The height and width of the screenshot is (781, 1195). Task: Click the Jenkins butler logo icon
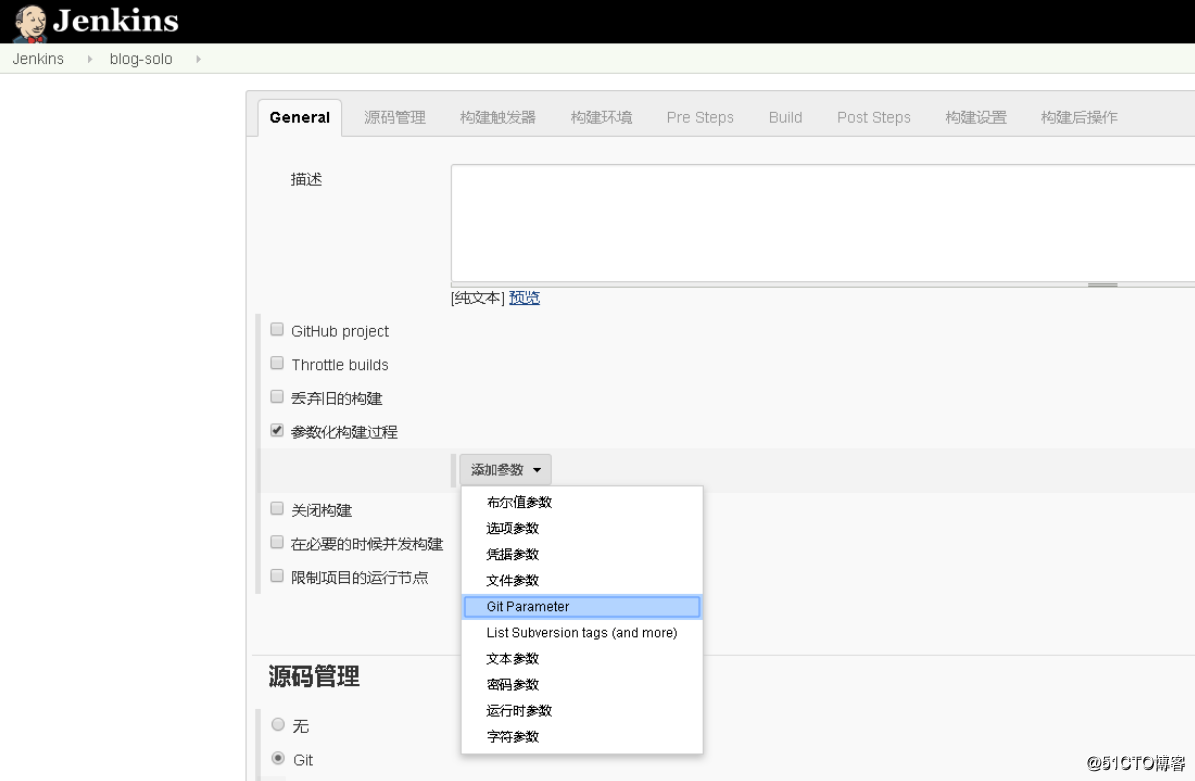click(x=30, y=23)
